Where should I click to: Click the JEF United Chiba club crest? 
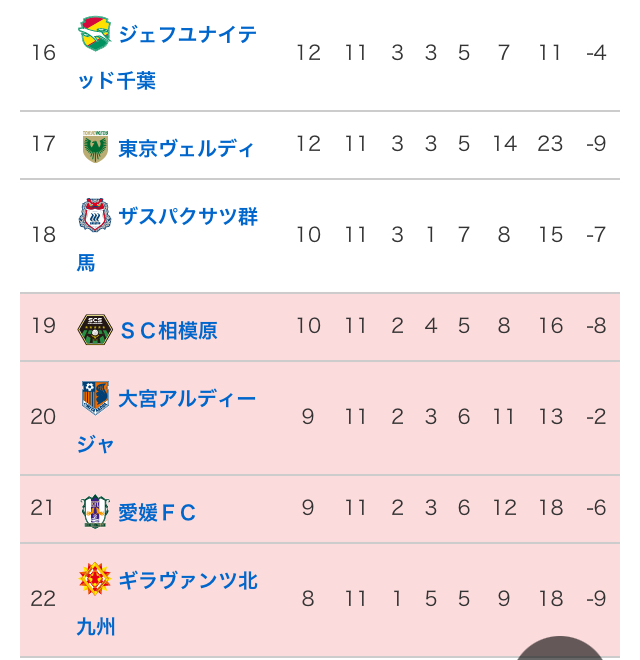(94, 34)
